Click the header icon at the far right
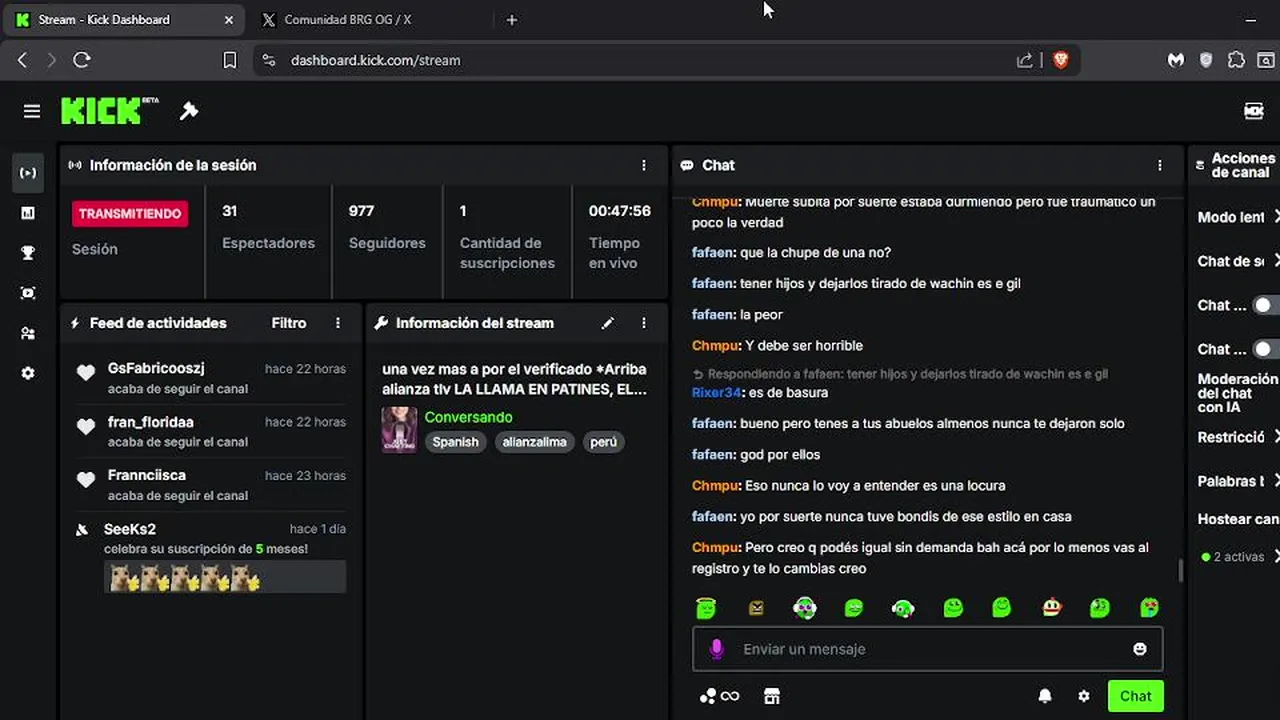Viewport: 1280px width, 720px height. (1254, 111)
